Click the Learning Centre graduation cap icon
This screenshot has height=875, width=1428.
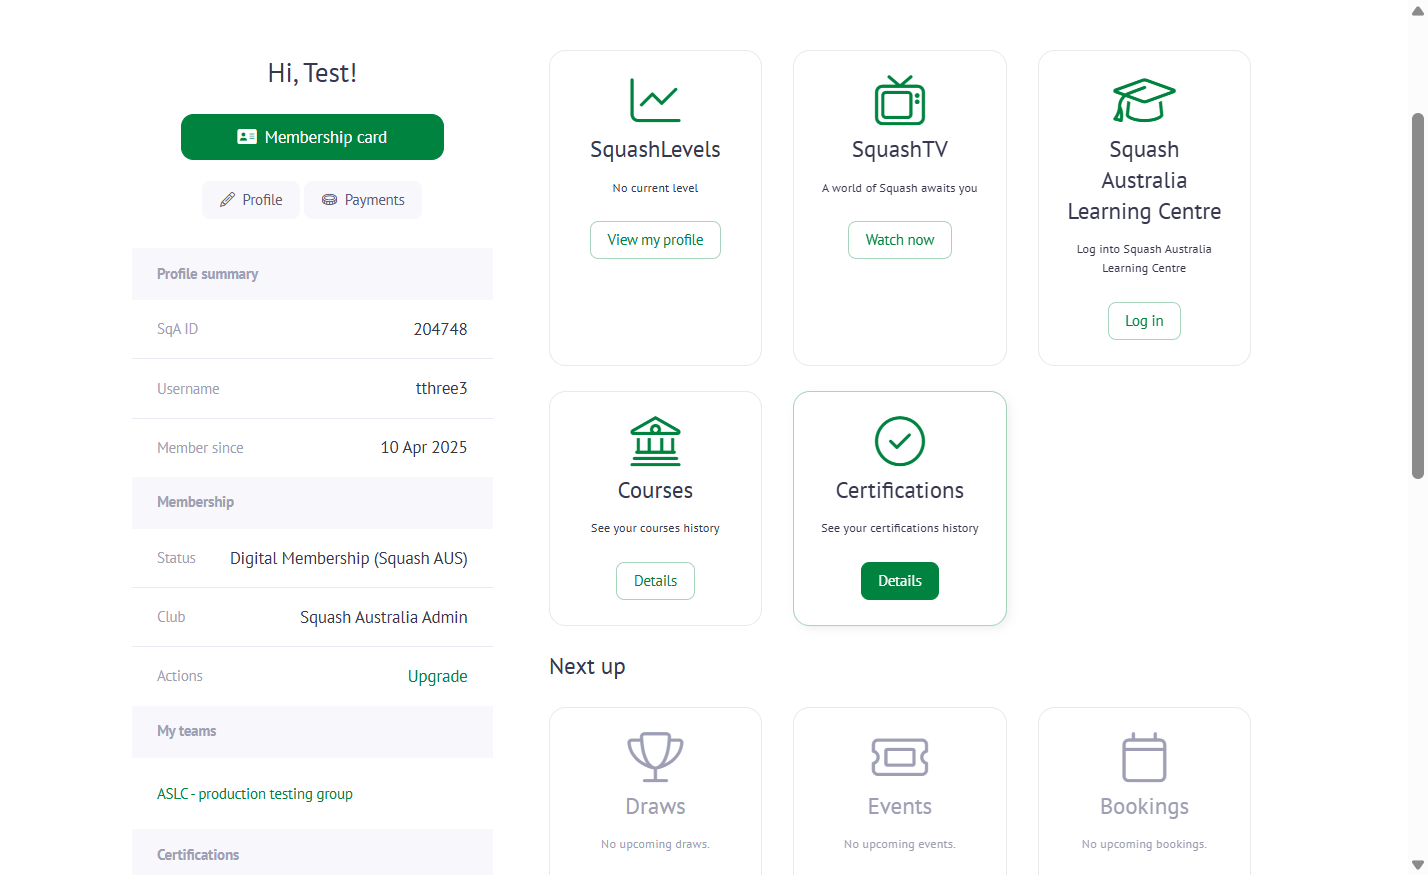1144,100
